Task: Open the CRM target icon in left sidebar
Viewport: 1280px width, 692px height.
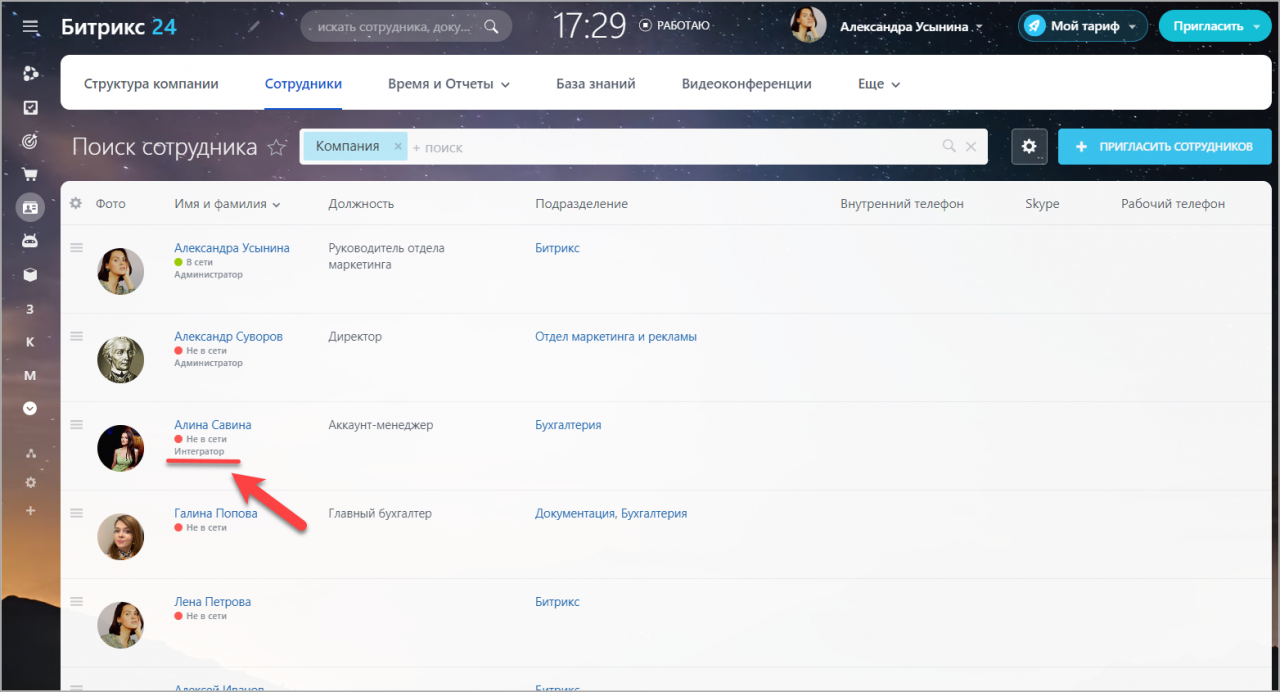Action: 30,141
